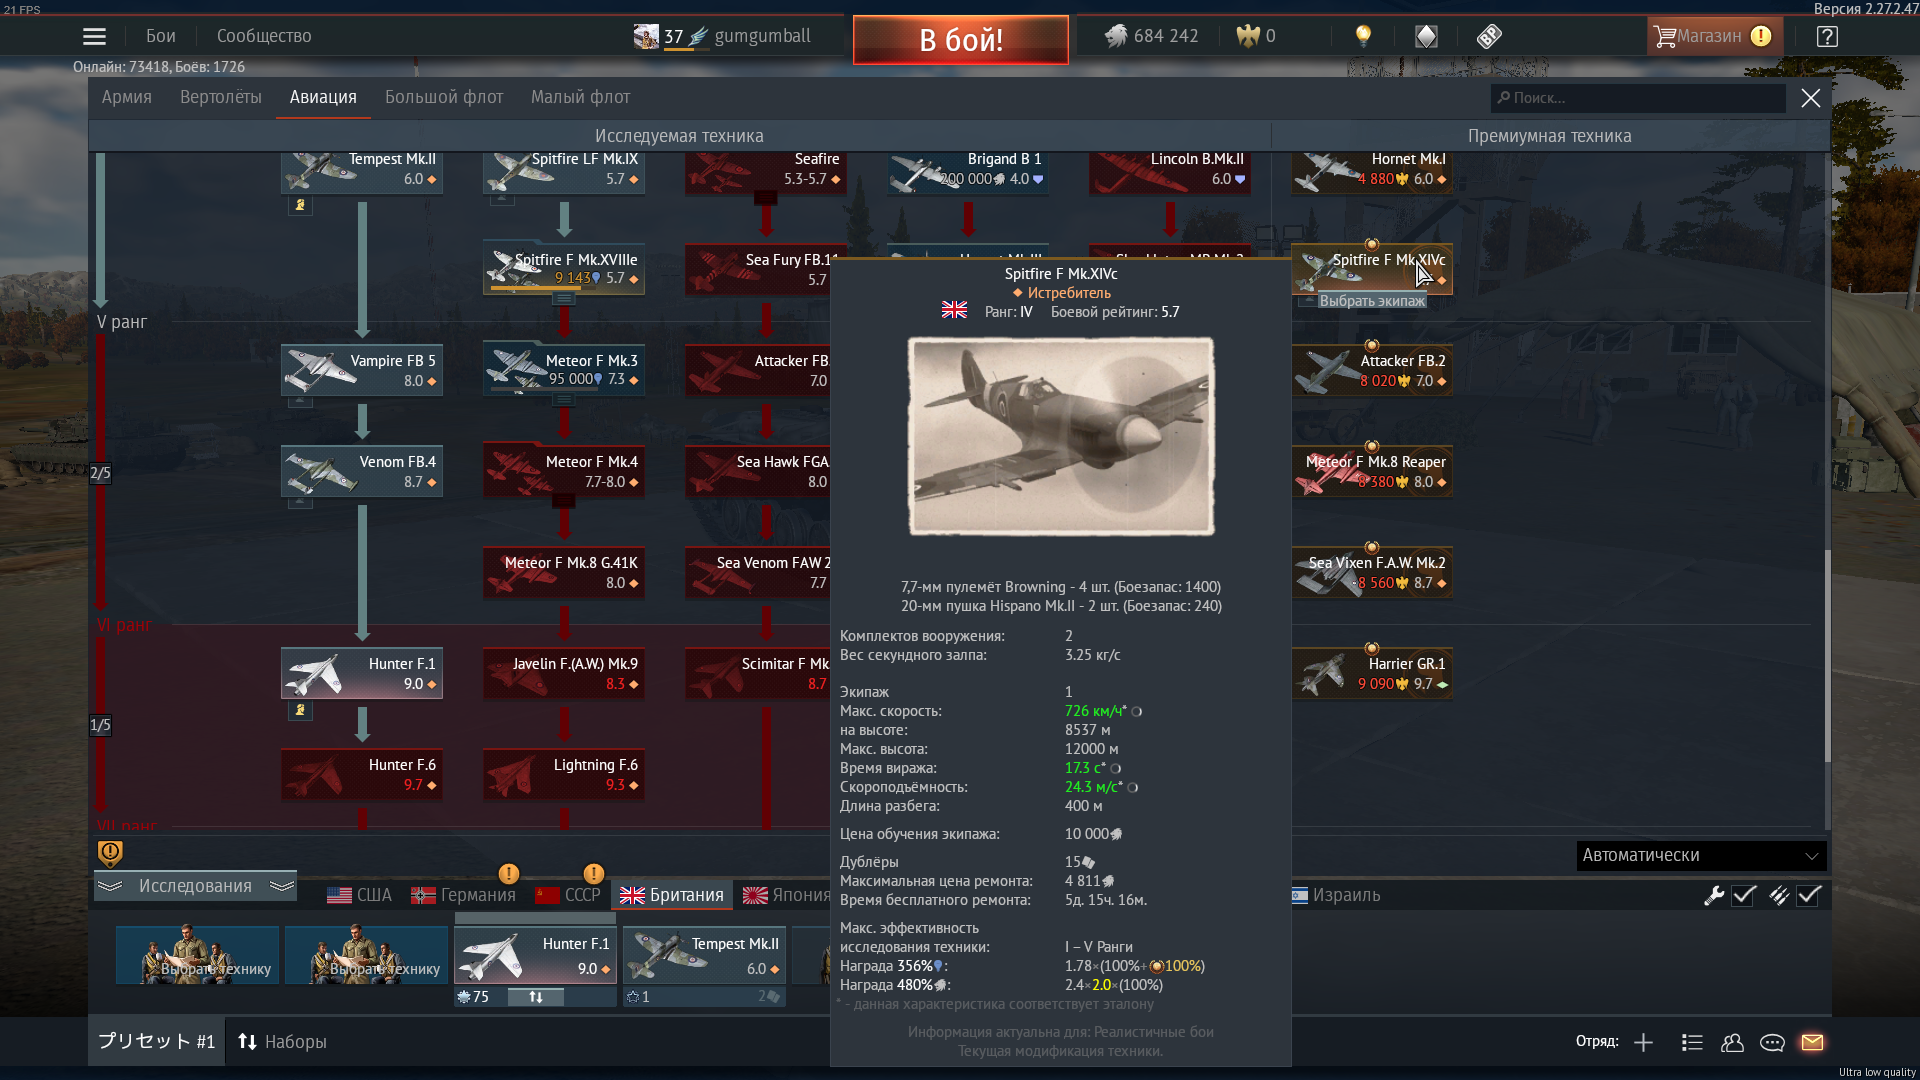Click the warning badge above СССР

coord(593,874)
